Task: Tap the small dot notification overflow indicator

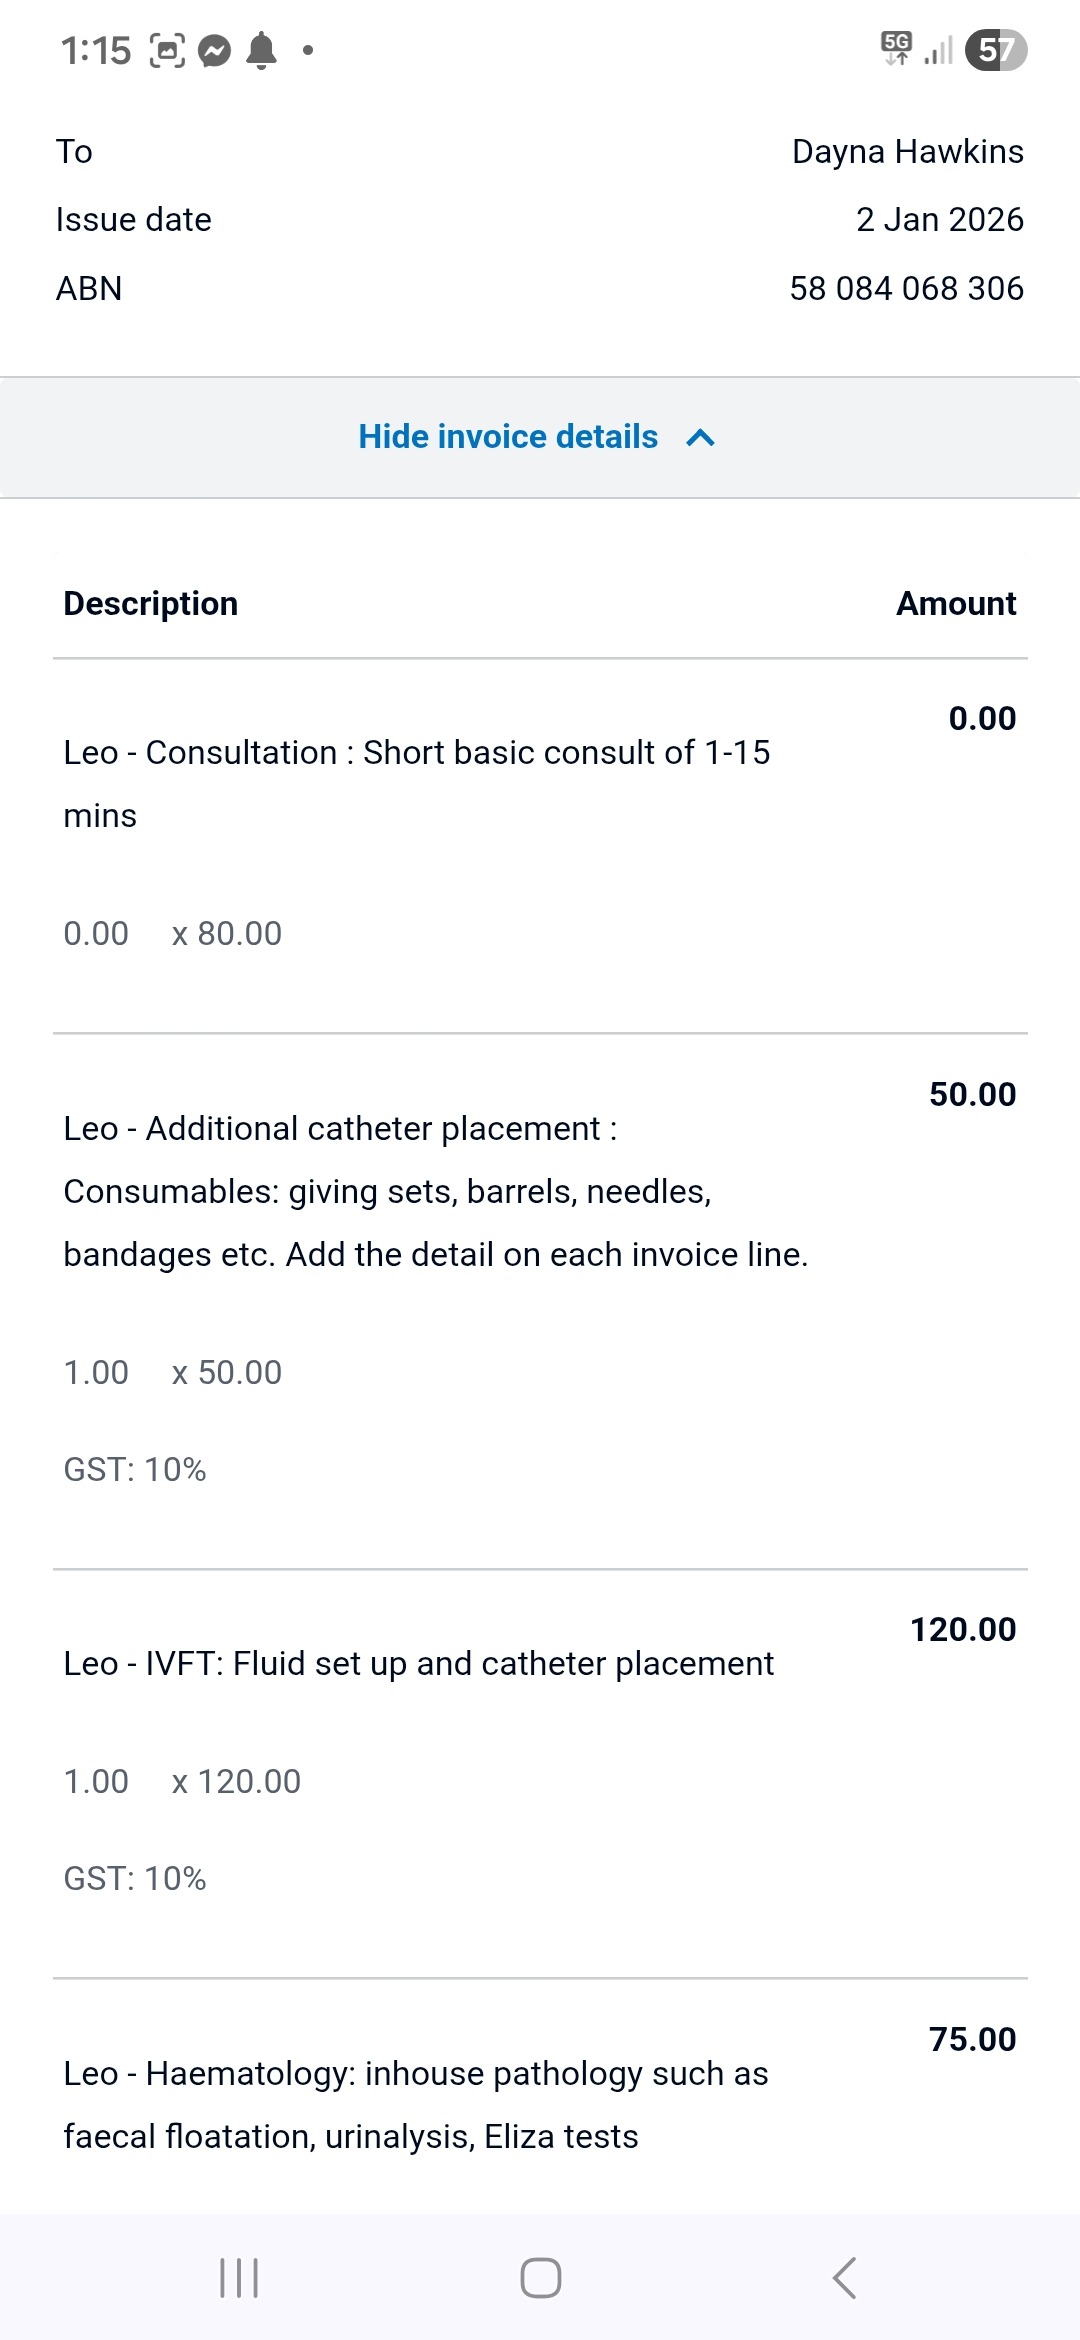Action: pos(308,50)
